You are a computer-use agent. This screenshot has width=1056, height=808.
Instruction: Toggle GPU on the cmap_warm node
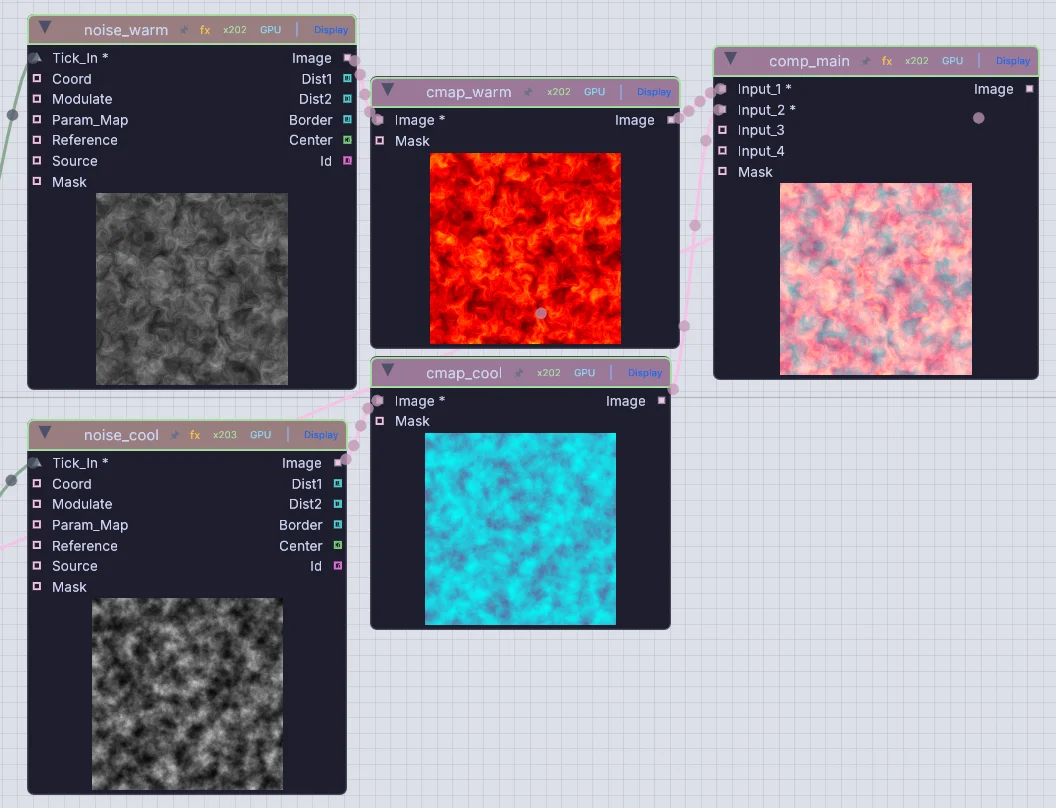click(594, 92)
